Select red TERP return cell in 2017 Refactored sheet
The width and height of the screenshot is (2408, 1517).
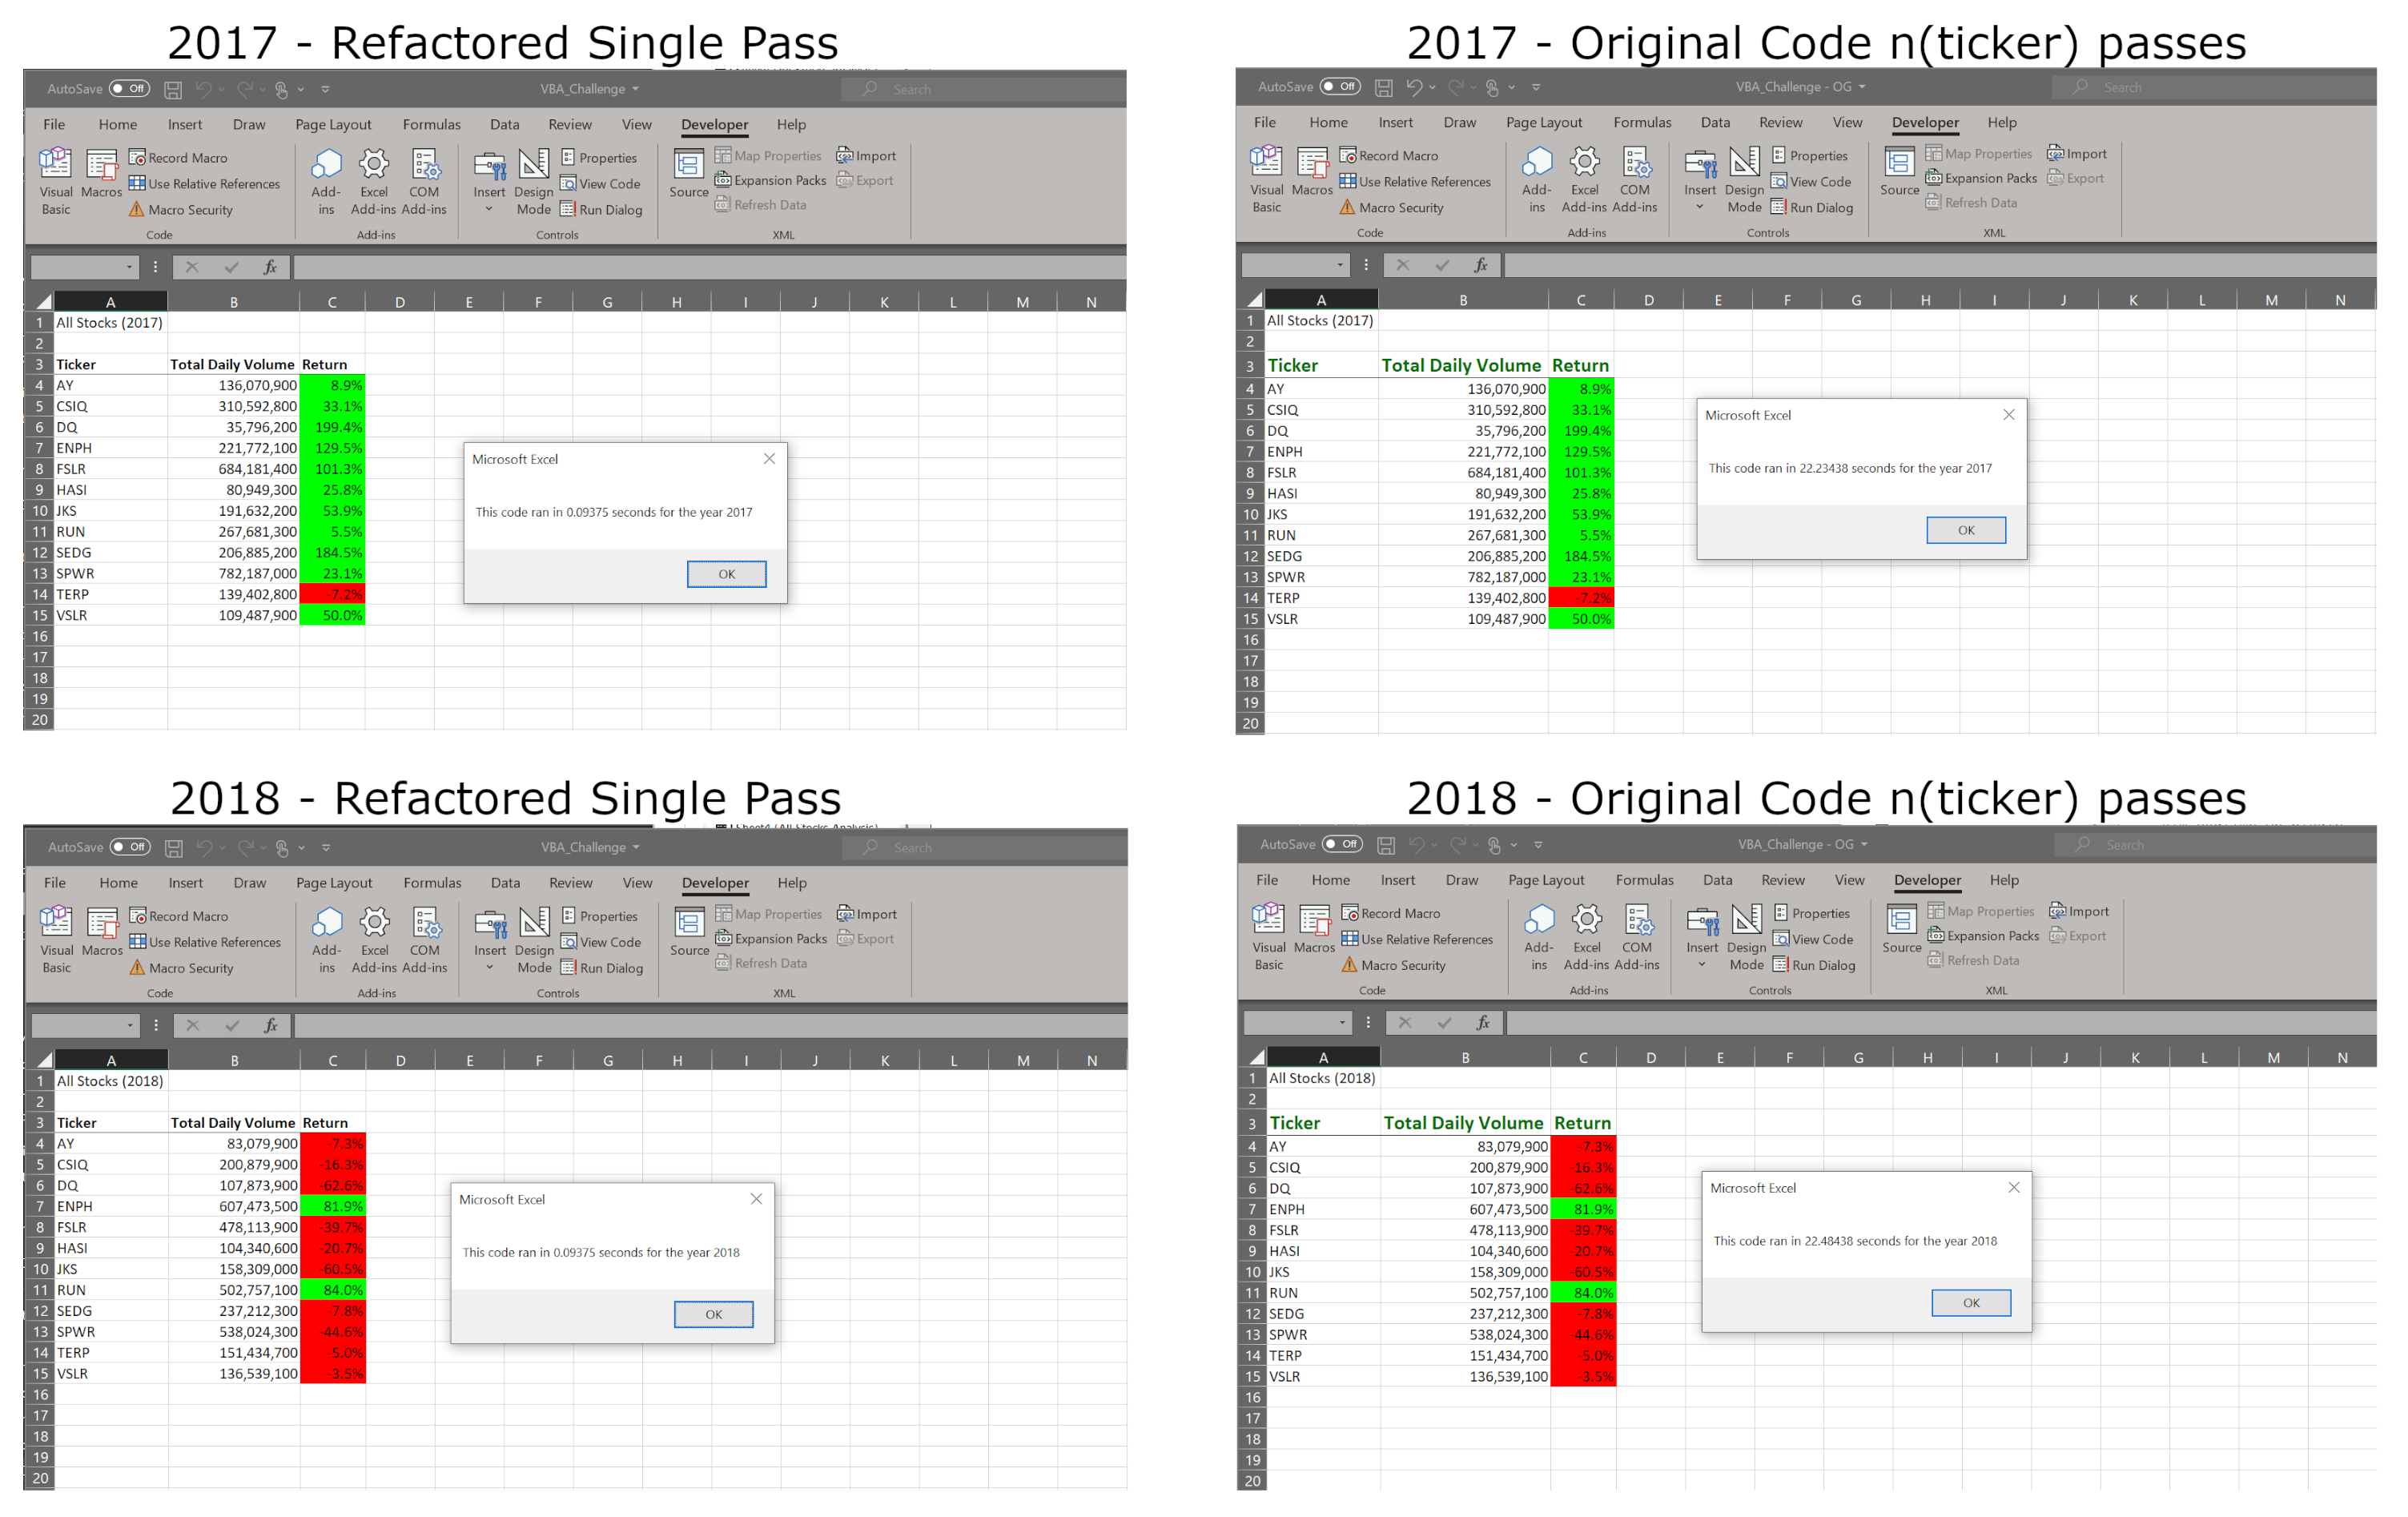[x=332, y=594]
